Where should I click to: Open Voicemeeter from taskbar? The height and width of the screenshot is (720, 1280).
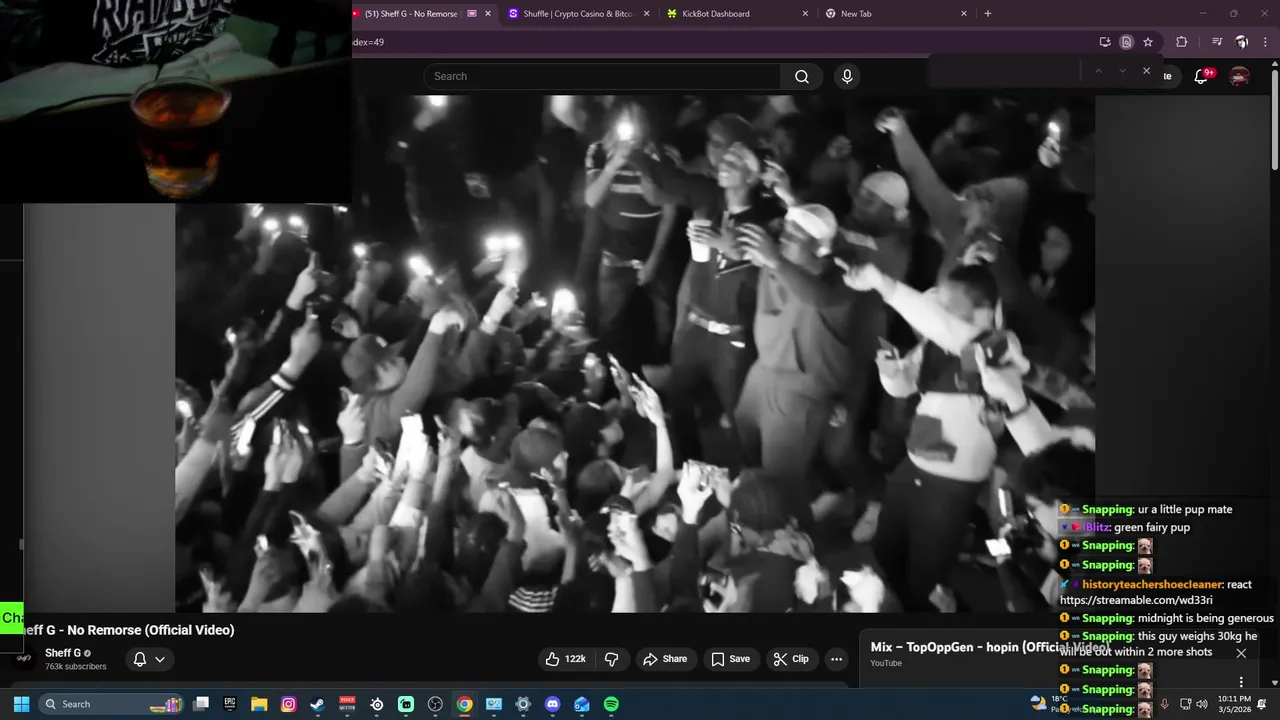click(347, 704)
